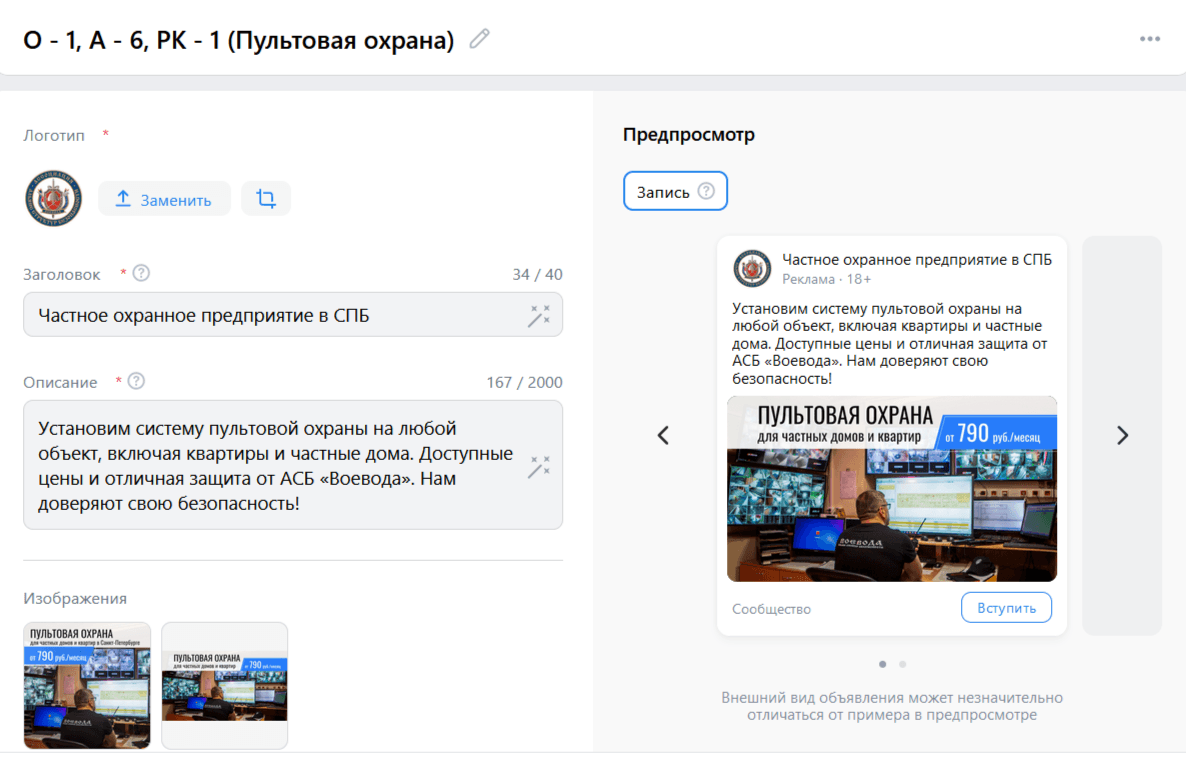Select the first square image thumbnail

point(87,686)
